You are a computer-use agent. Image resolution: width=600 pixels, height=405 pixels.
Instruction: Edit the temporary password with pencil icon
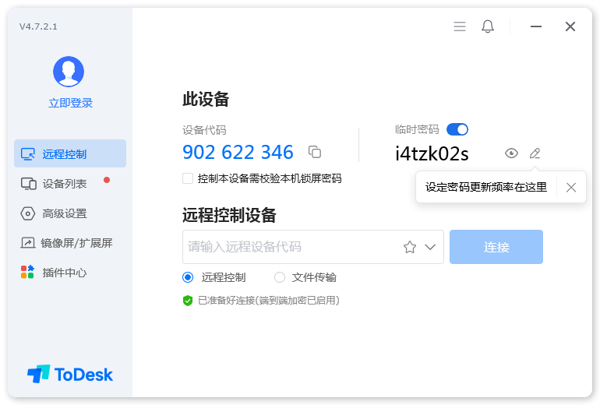[535, 153]
